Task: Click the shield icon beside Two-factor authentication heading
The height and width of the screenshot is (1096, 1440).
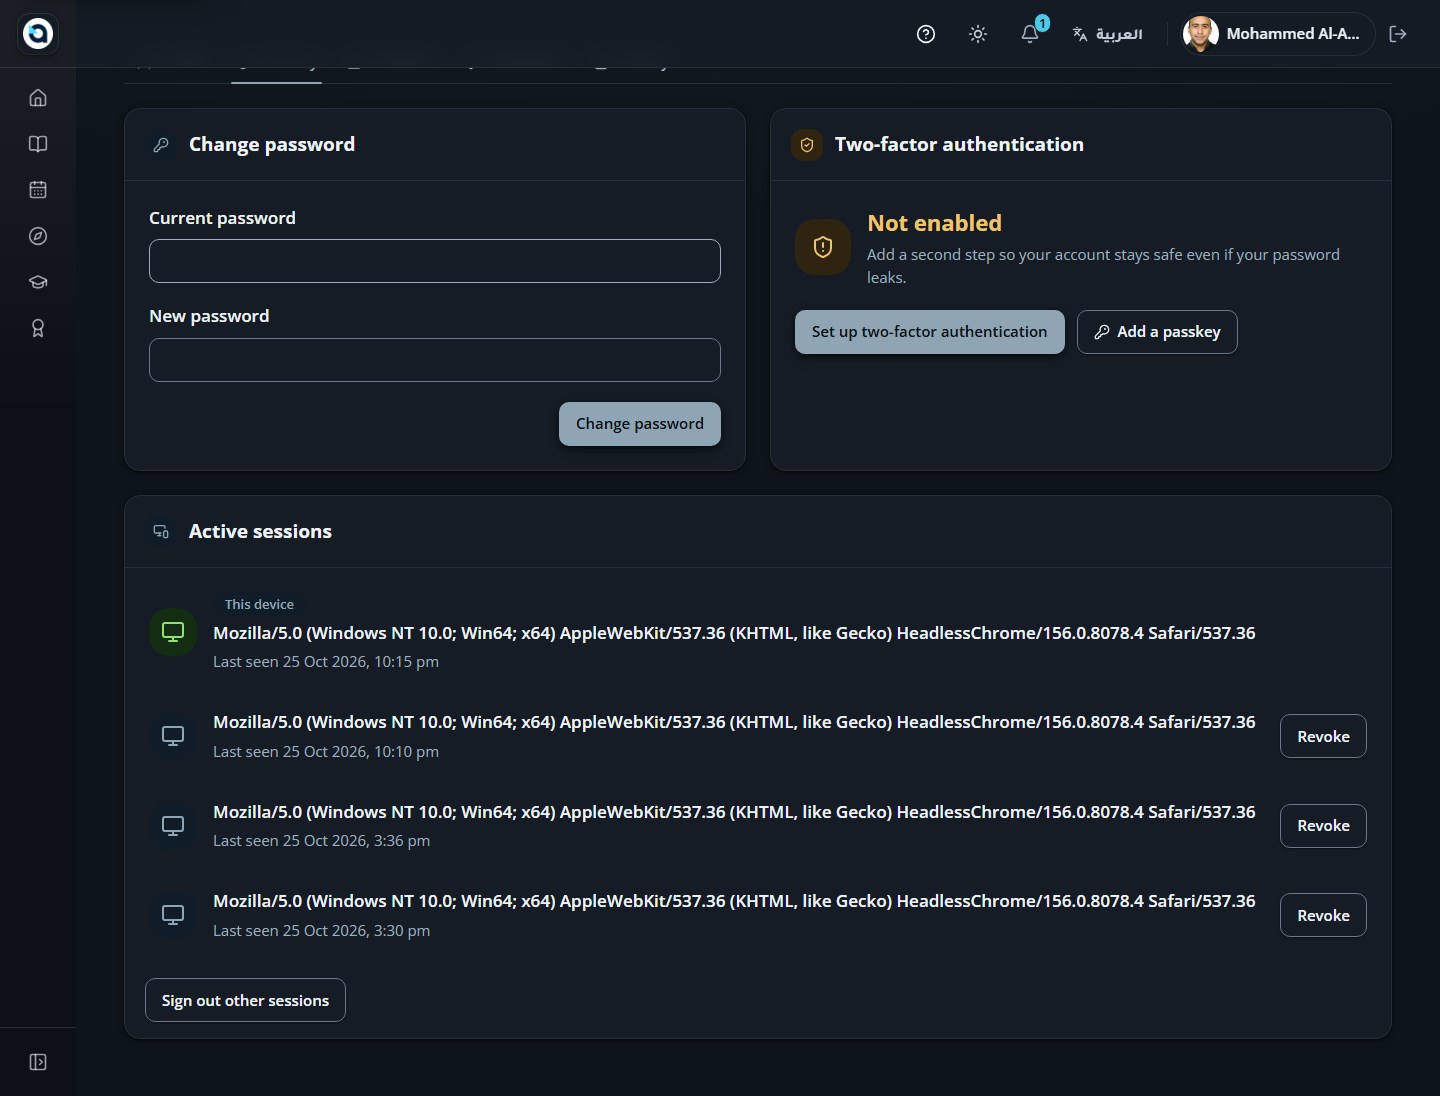Action: [807, 145]
